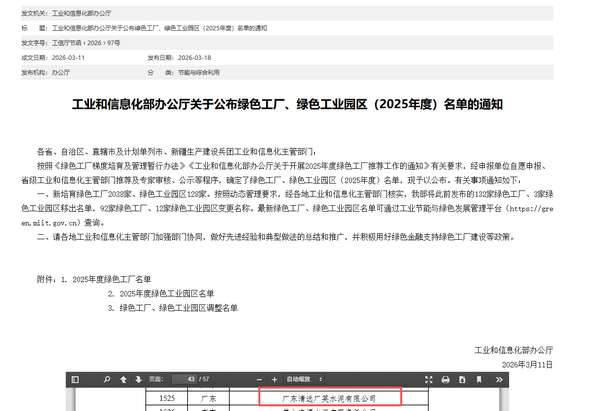Select the highlighted 广东清远广英水泥有限公司 cell
The image size is (600, 411).
(x=330, y=397)
